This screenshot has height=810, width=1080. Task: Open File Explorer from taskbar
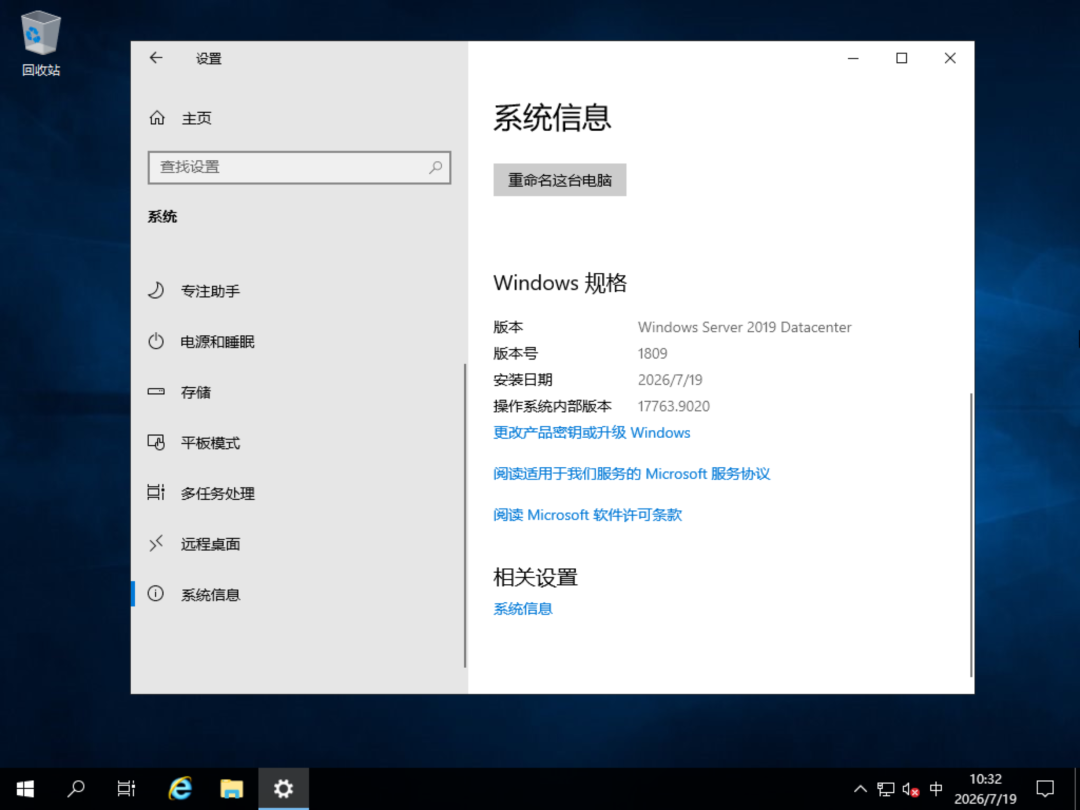tap(231, 789)
